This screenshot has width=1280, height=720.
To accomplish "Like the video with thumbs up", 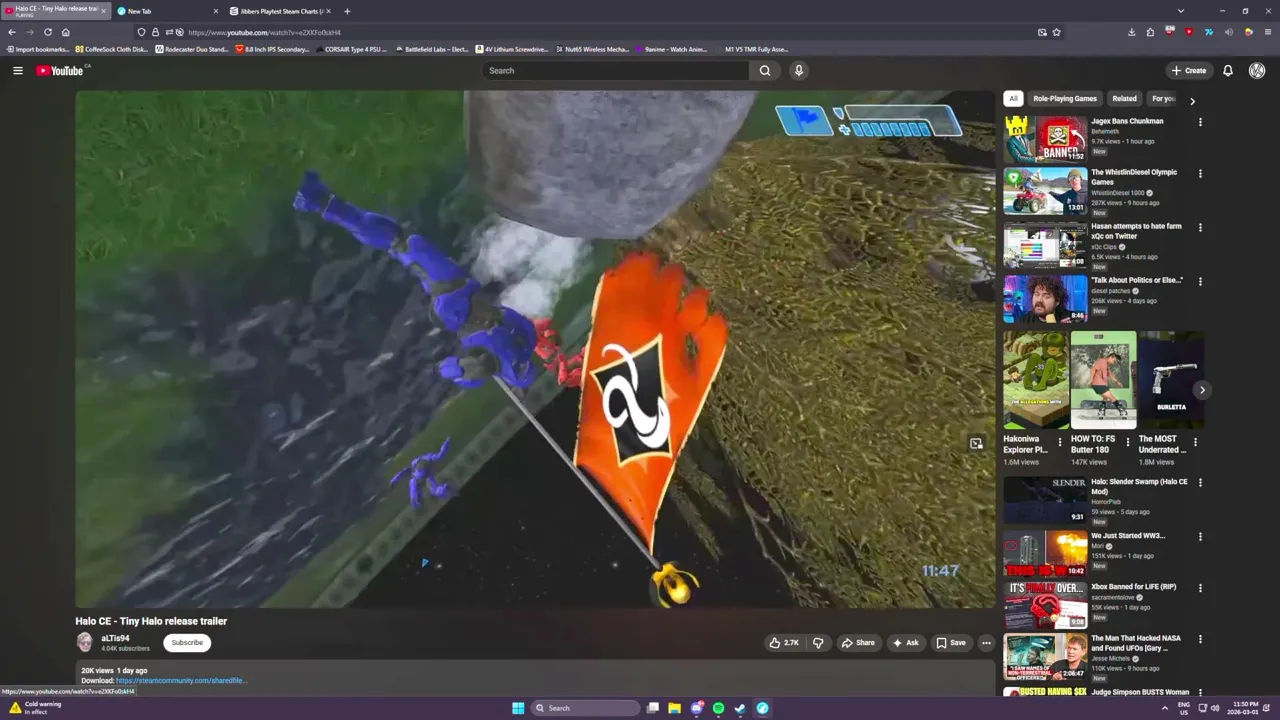I will (784, 643).
